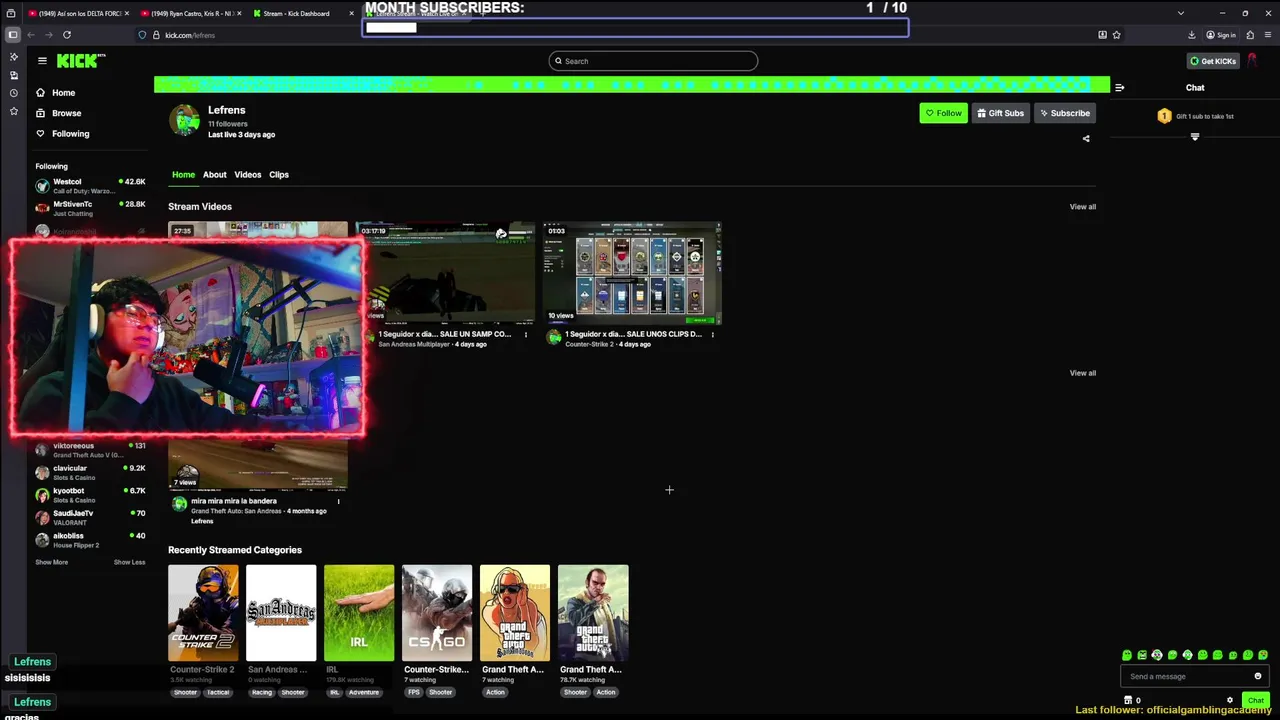Open CS:GO category card

coord(437,613)
